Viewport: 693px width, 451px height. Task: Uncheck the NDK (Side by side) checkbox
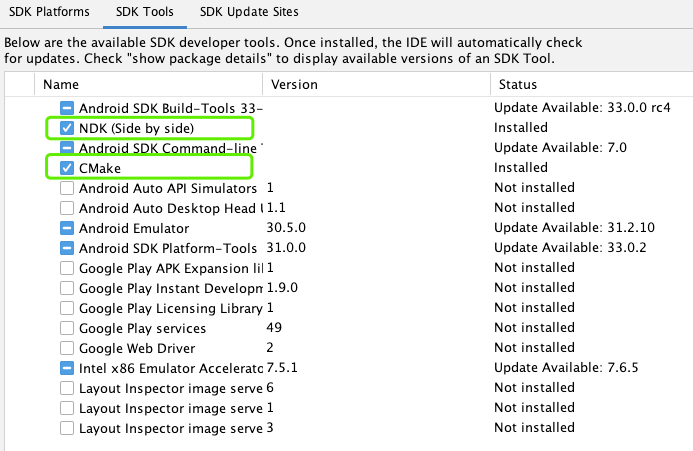[x=67, y=128]
